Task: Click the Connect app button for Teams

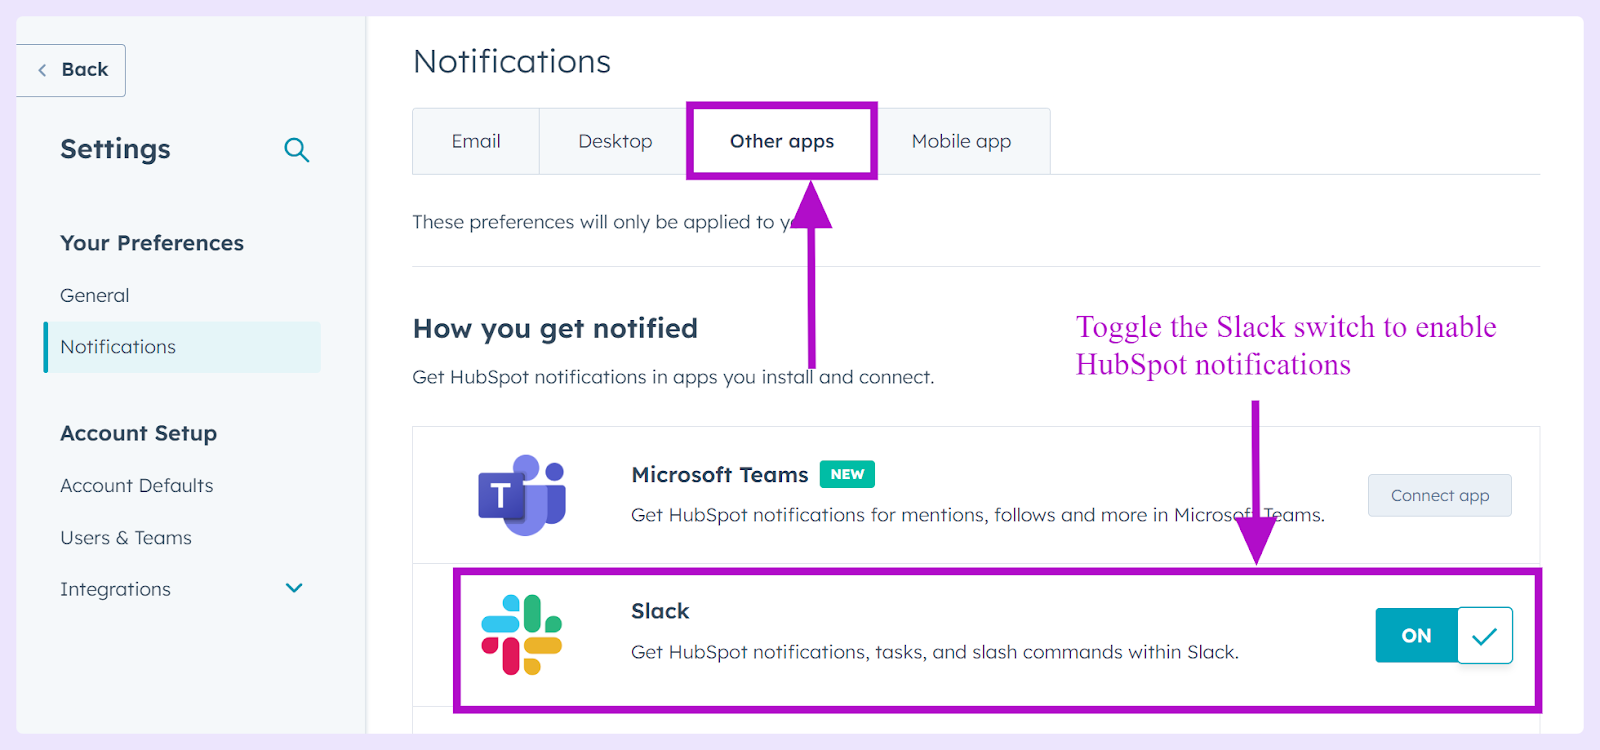Action: [1440, 495]
